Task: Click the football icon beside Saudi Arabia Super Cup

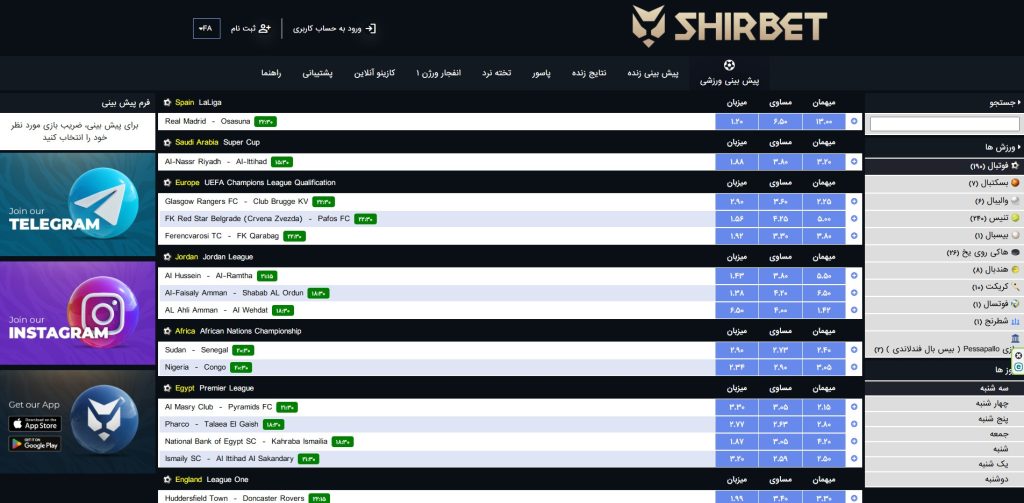Action: tap(168, 142)
